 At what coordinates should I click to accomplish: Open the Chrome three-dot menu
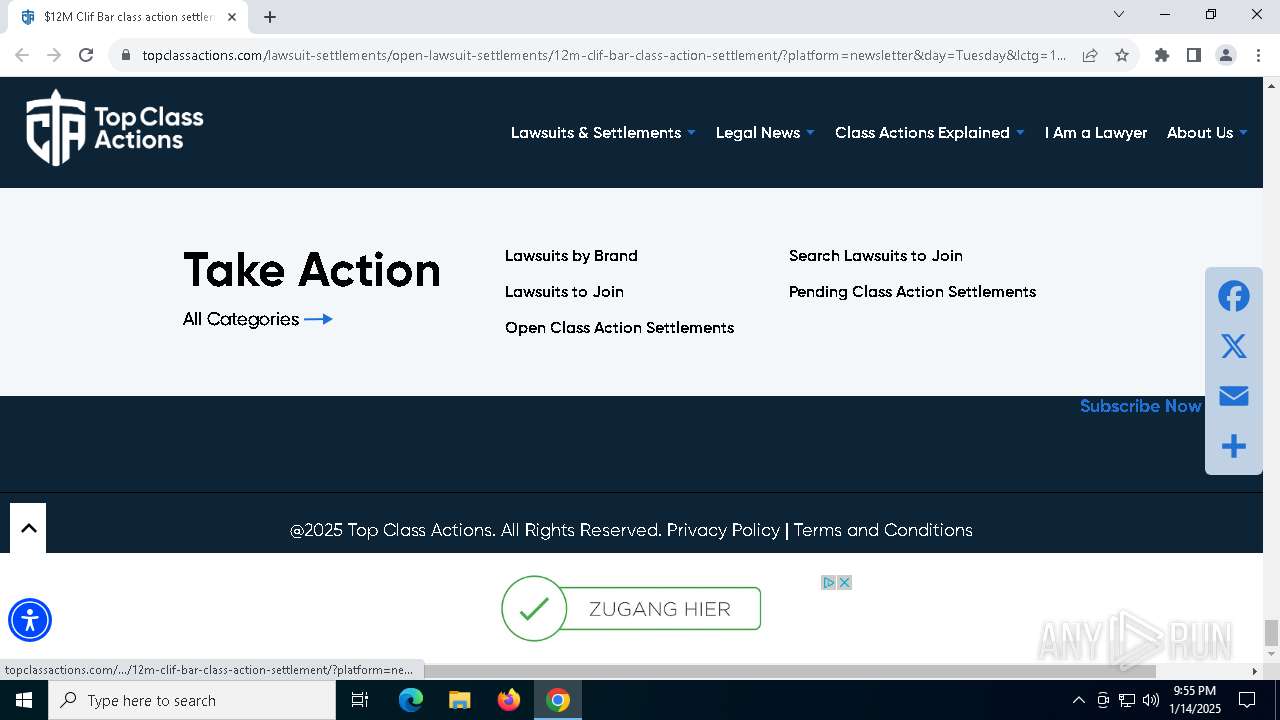[1258, 55]
